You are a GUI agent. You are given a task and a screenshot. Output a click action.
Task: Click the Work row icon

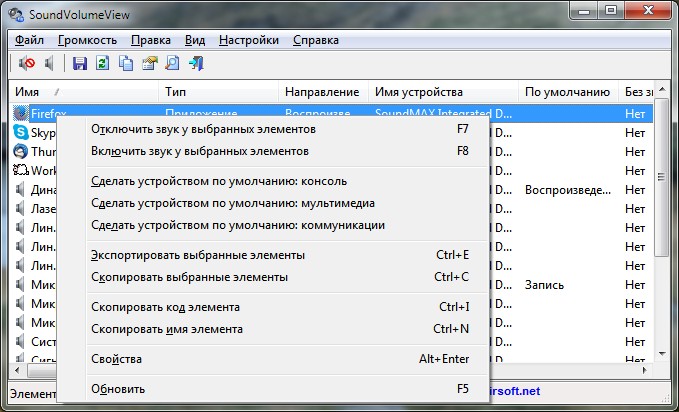(x=20, y=170)
